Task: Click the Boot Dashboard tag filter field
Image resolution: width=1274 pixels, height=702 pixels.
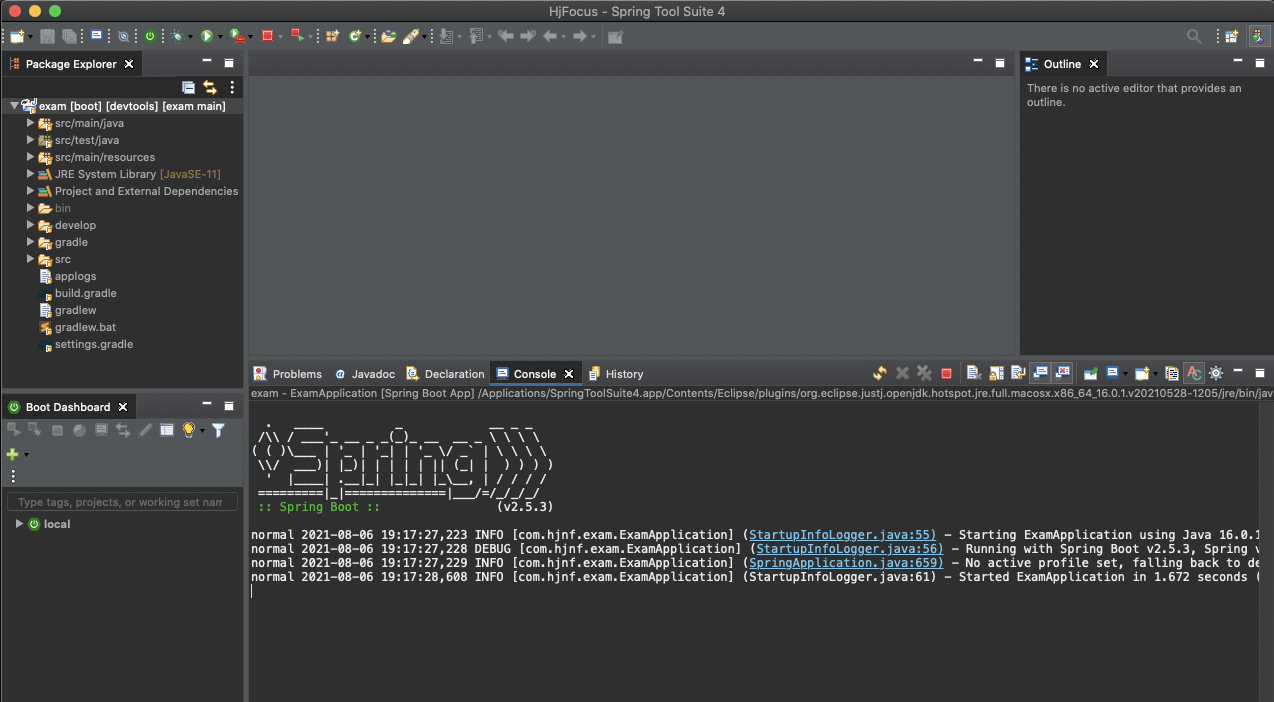Action: 122,502
